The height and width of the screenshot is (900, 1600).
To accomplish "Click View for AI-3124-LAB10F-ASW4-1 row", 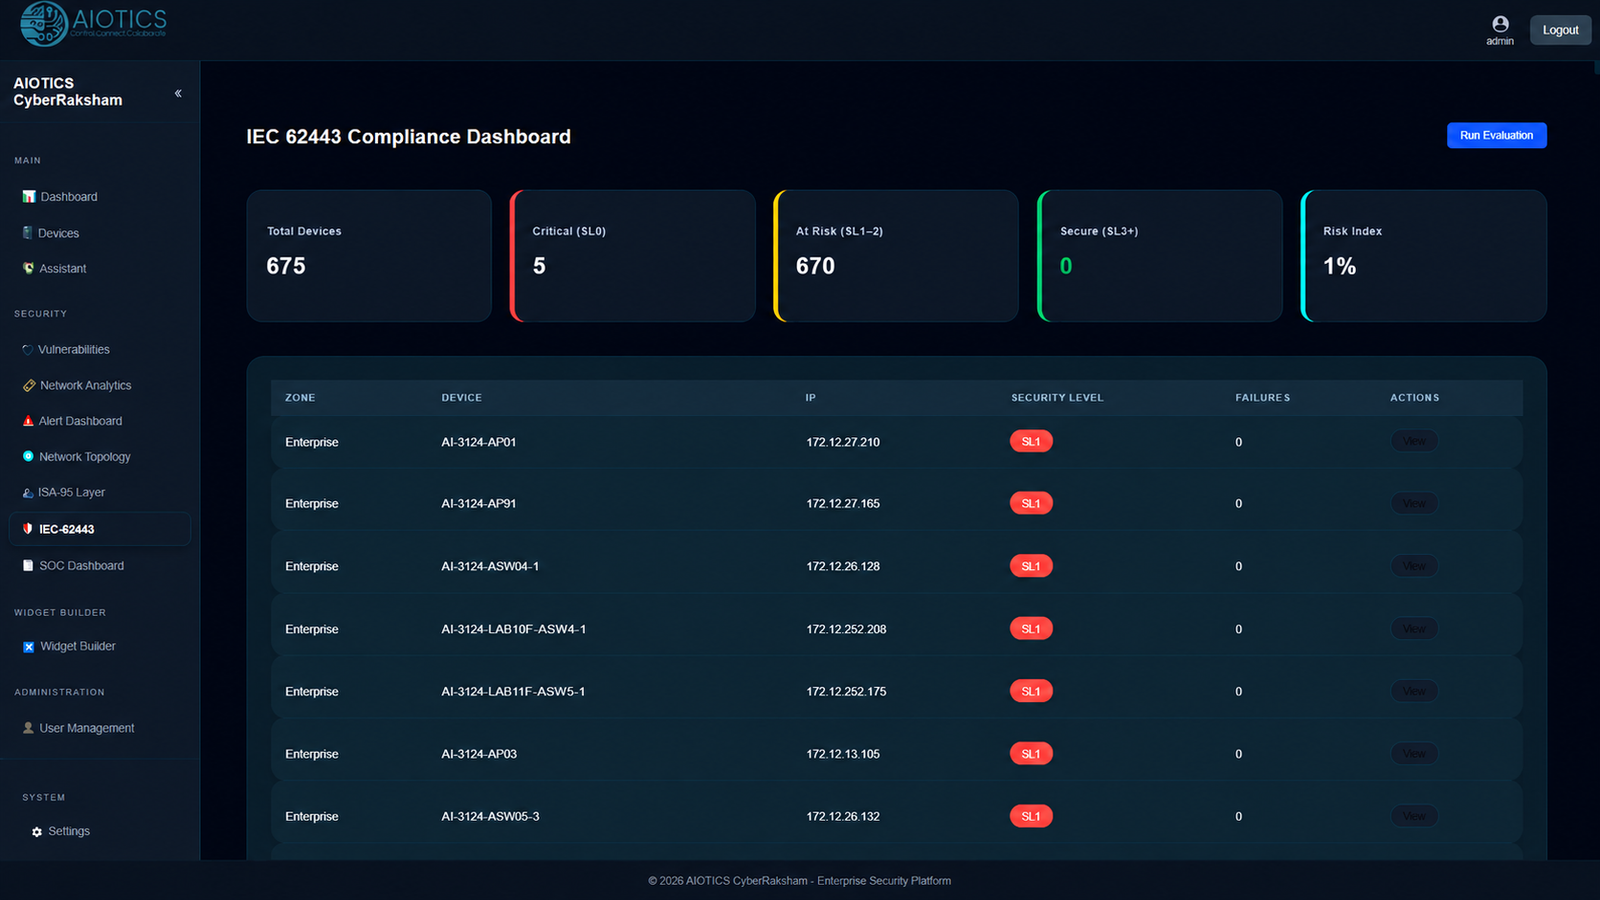I will click(1414, 629).
